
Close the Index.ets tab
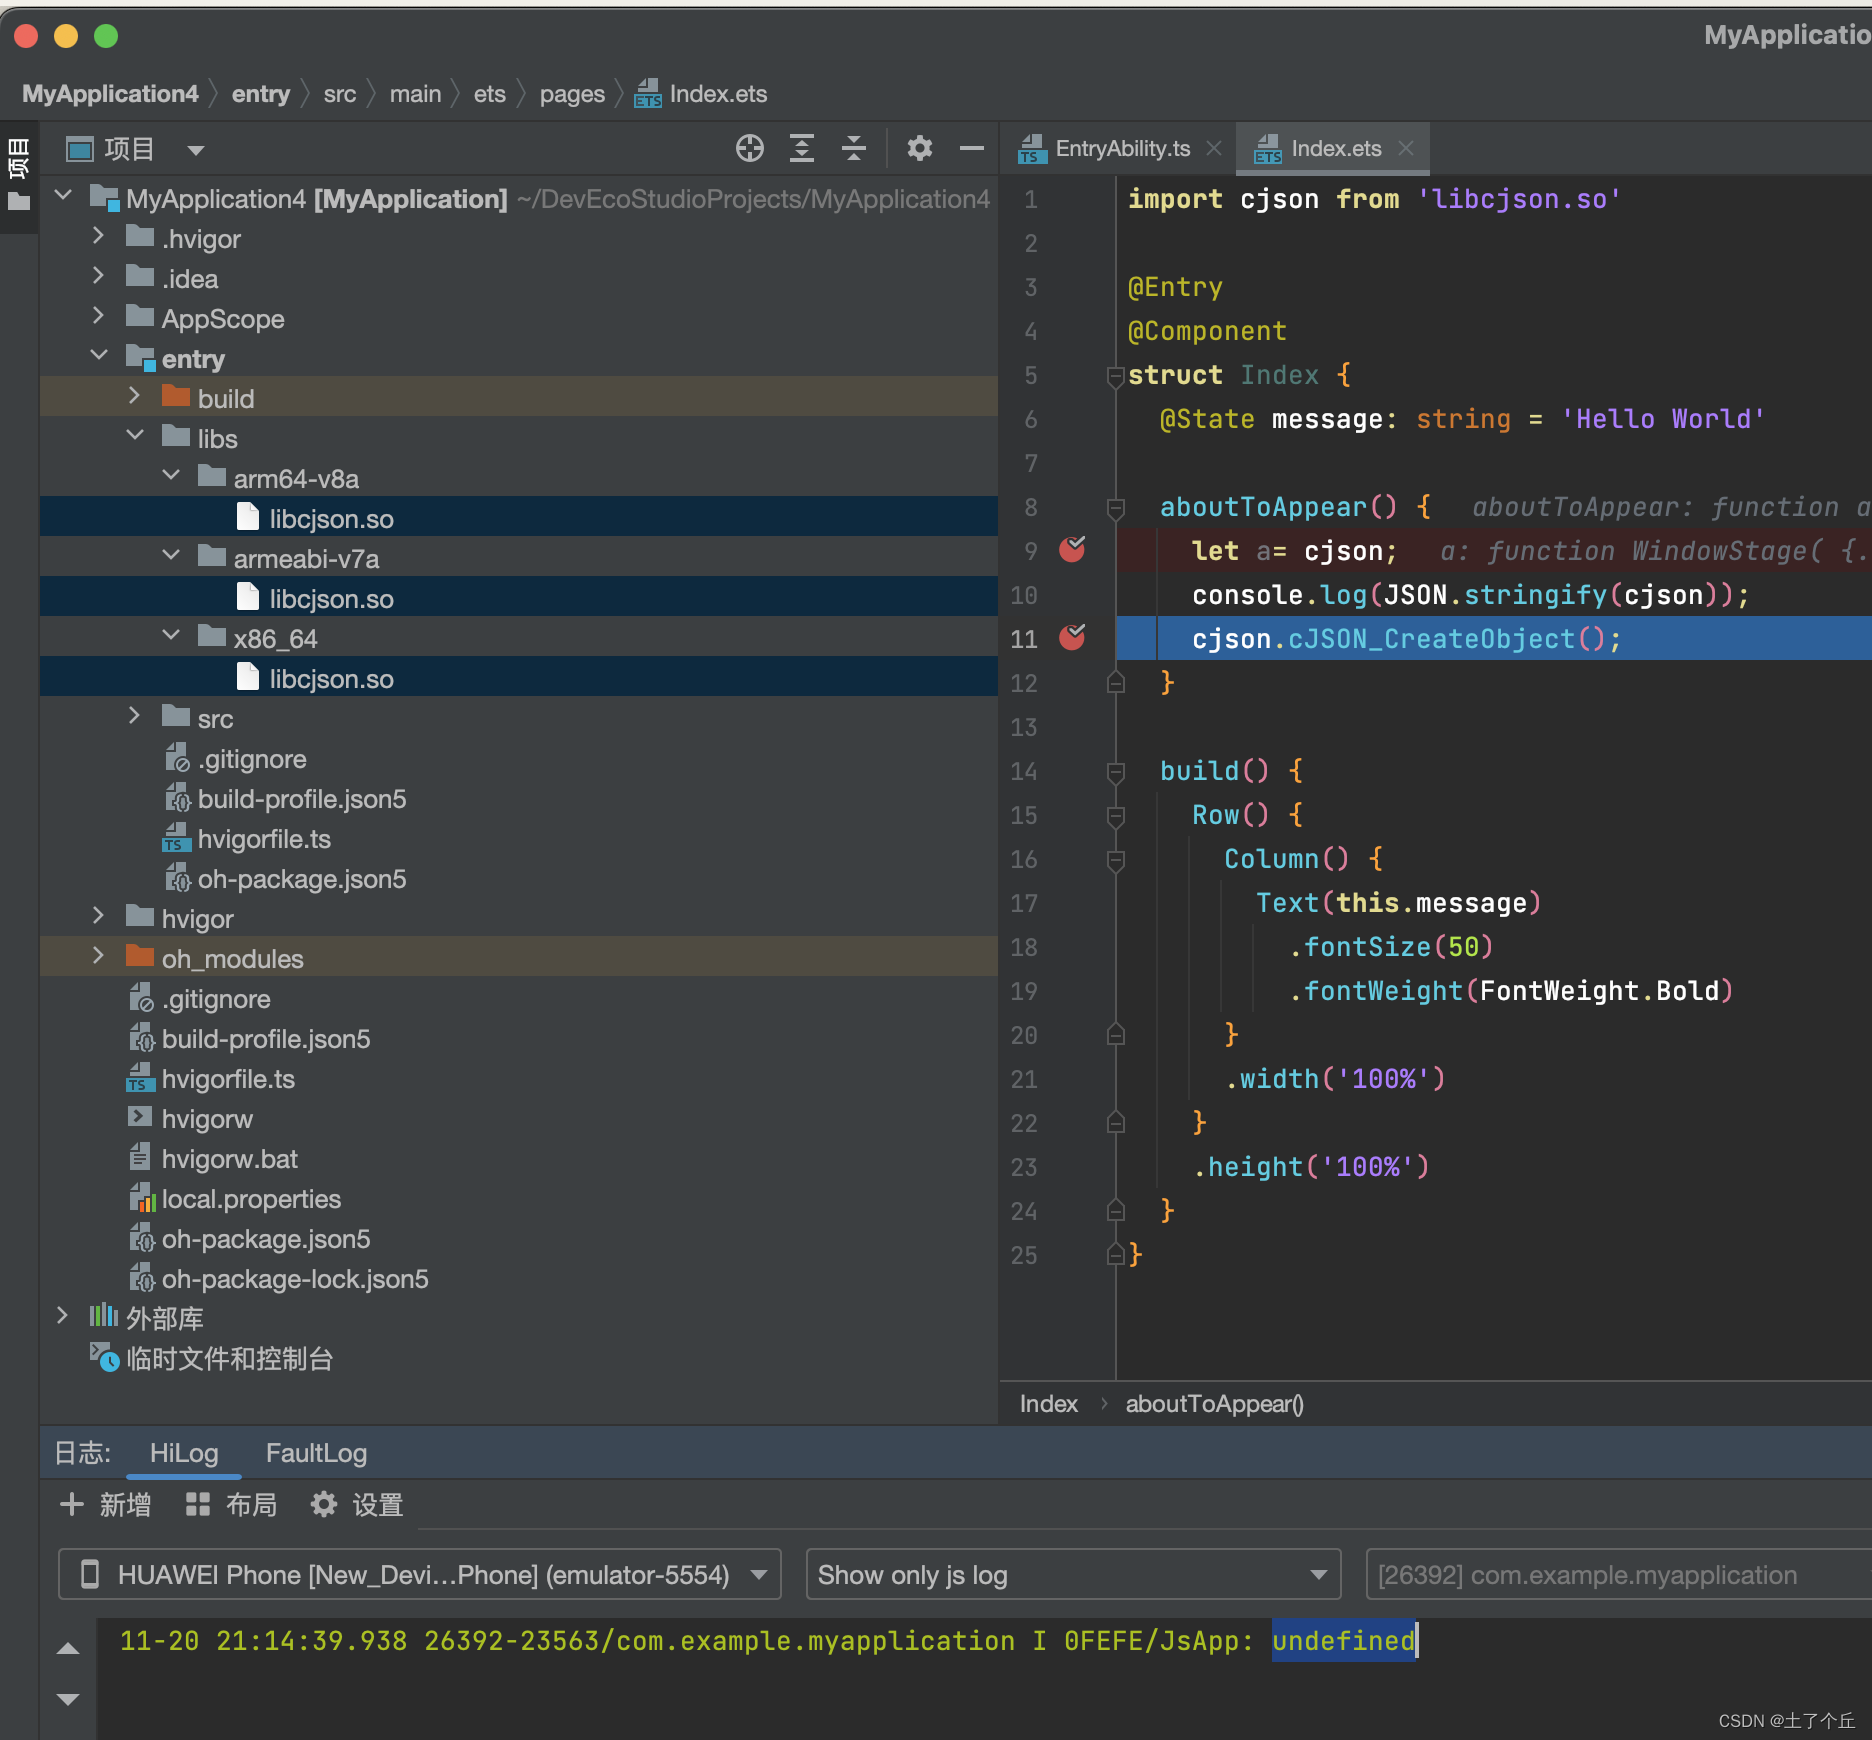[1406, 149]
